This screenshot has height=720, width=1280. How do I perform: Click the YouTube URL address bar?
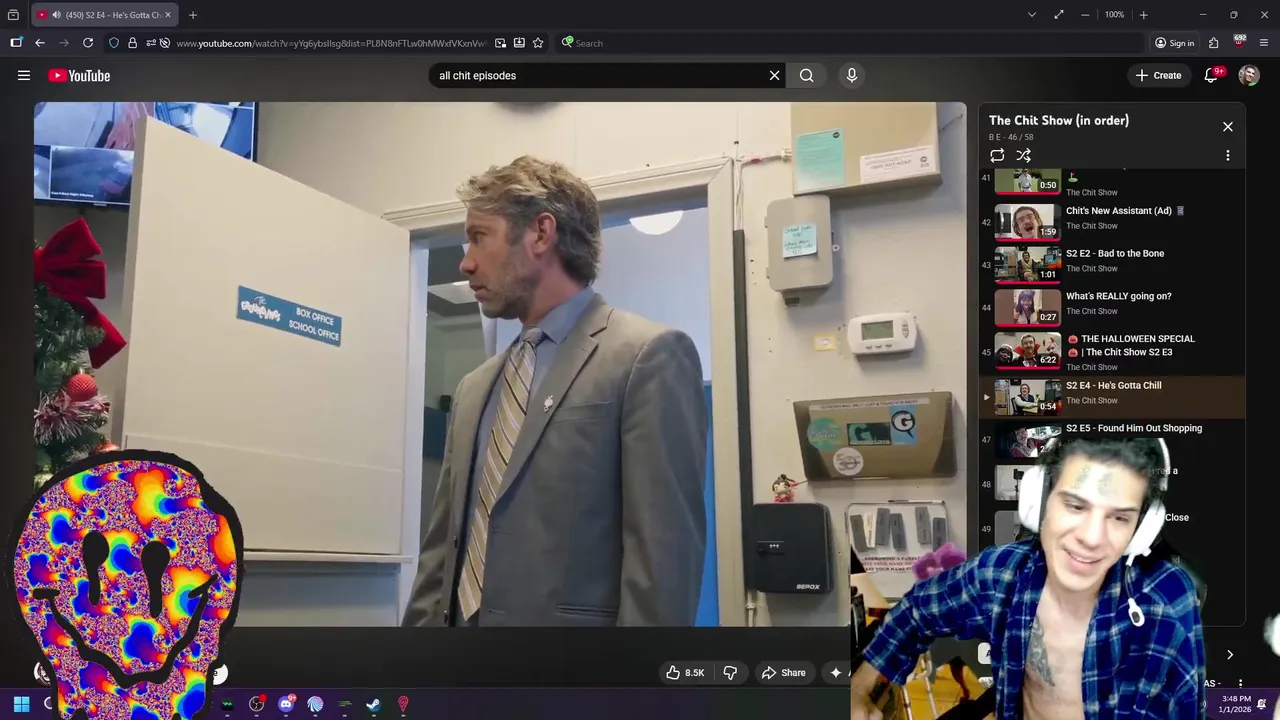click(x=330, y=43)
